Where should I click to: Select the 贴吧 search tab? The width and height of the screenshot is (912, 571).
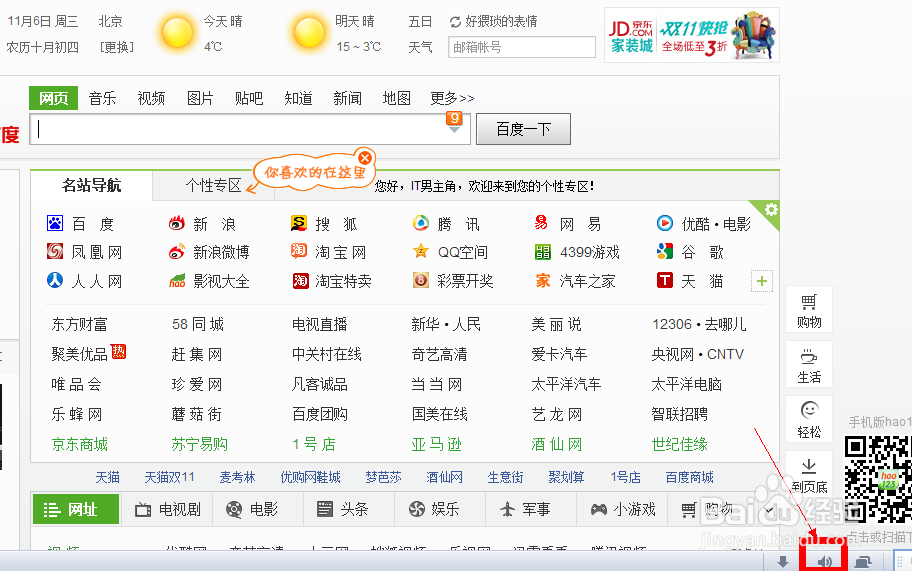click(249, 98)
